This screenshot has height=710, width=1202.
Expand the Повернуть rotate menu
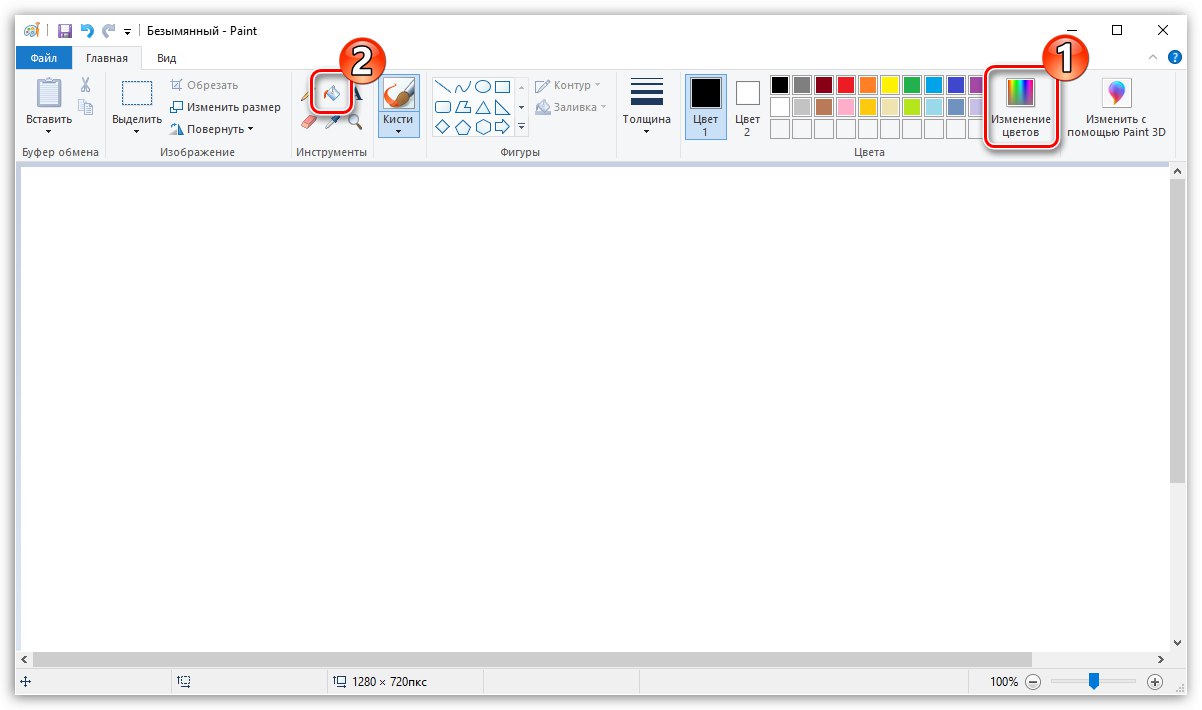(250, 129)
